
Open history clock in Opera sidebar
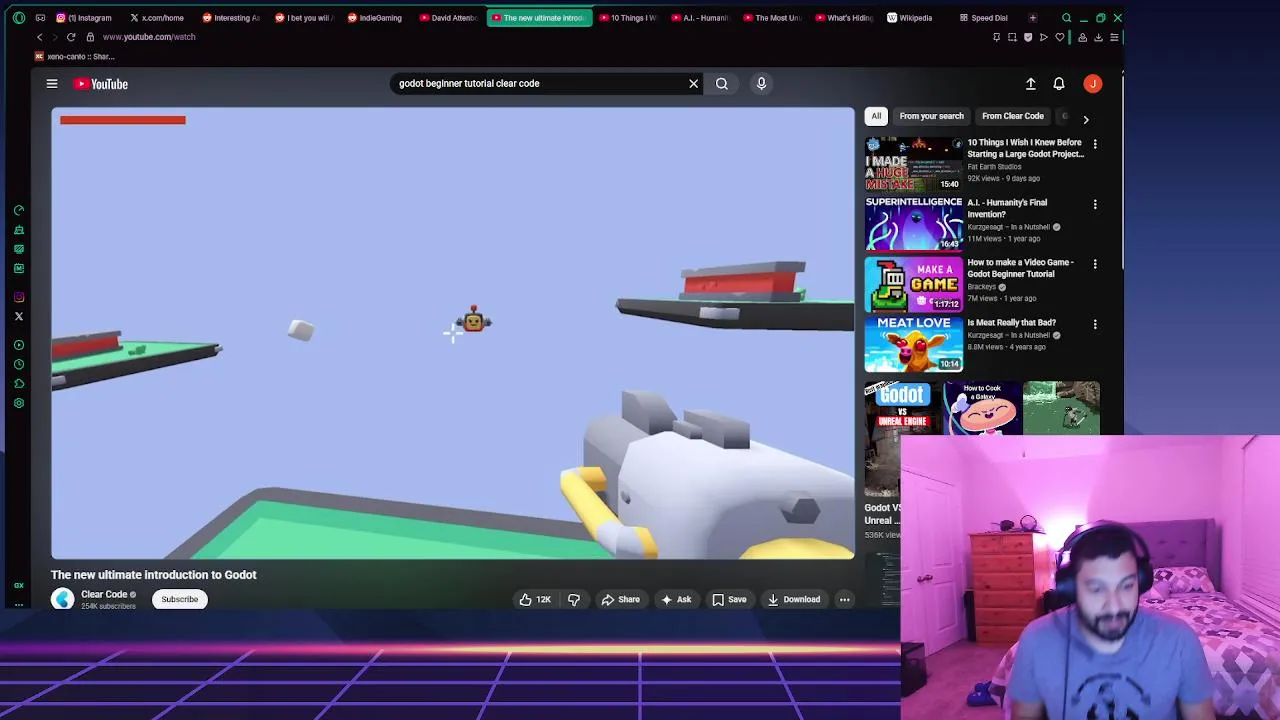[19, 364]
